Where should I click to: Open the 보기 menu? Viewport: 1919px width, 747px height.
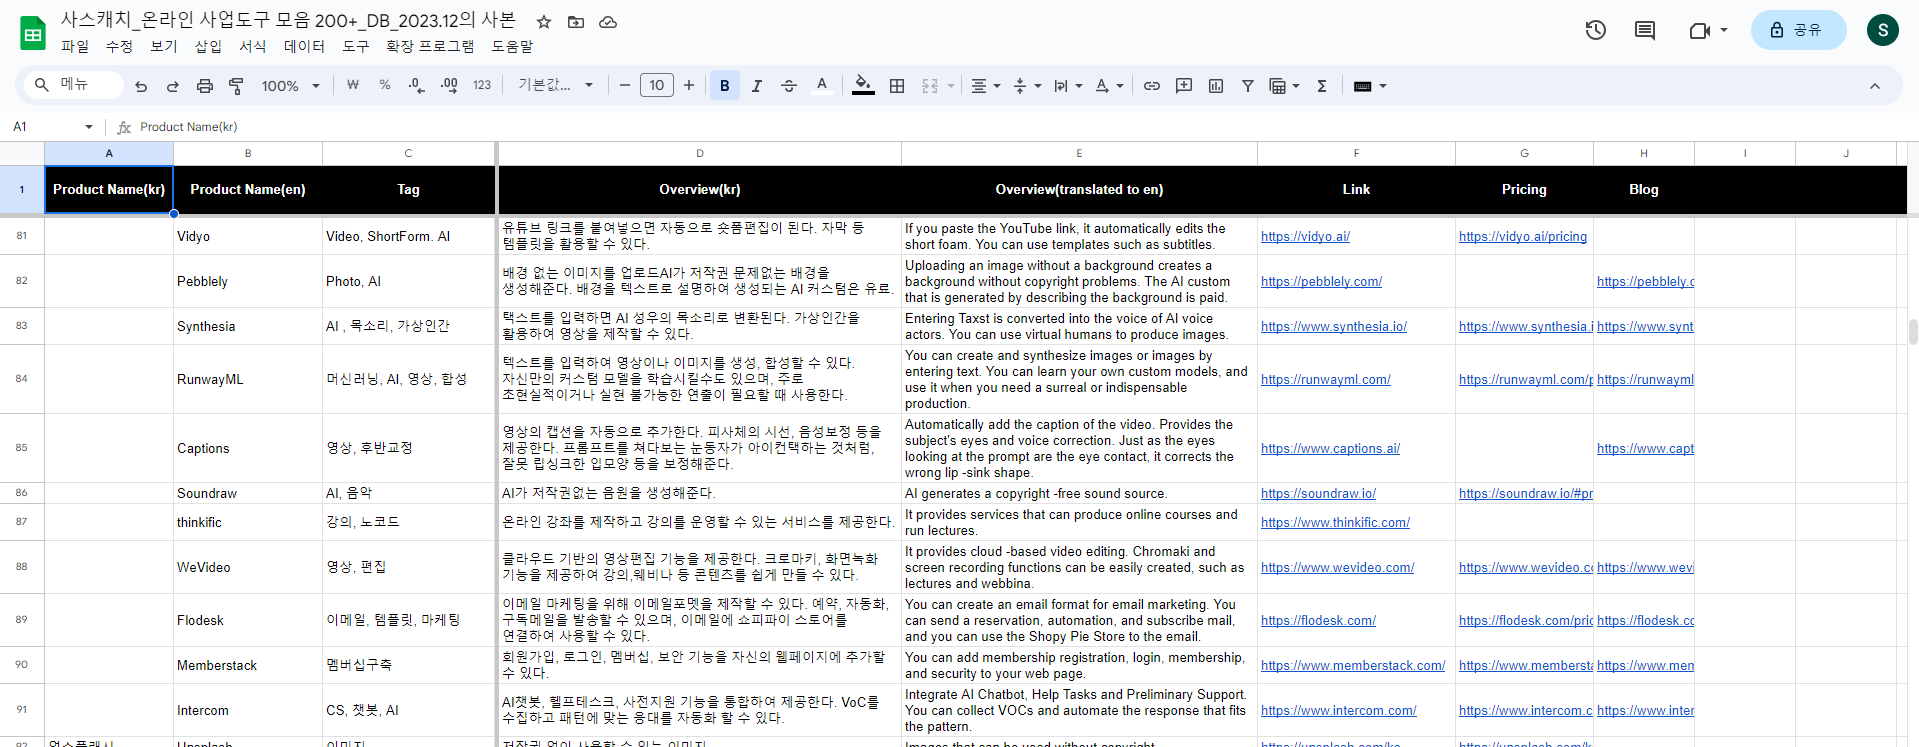[163, 46]
